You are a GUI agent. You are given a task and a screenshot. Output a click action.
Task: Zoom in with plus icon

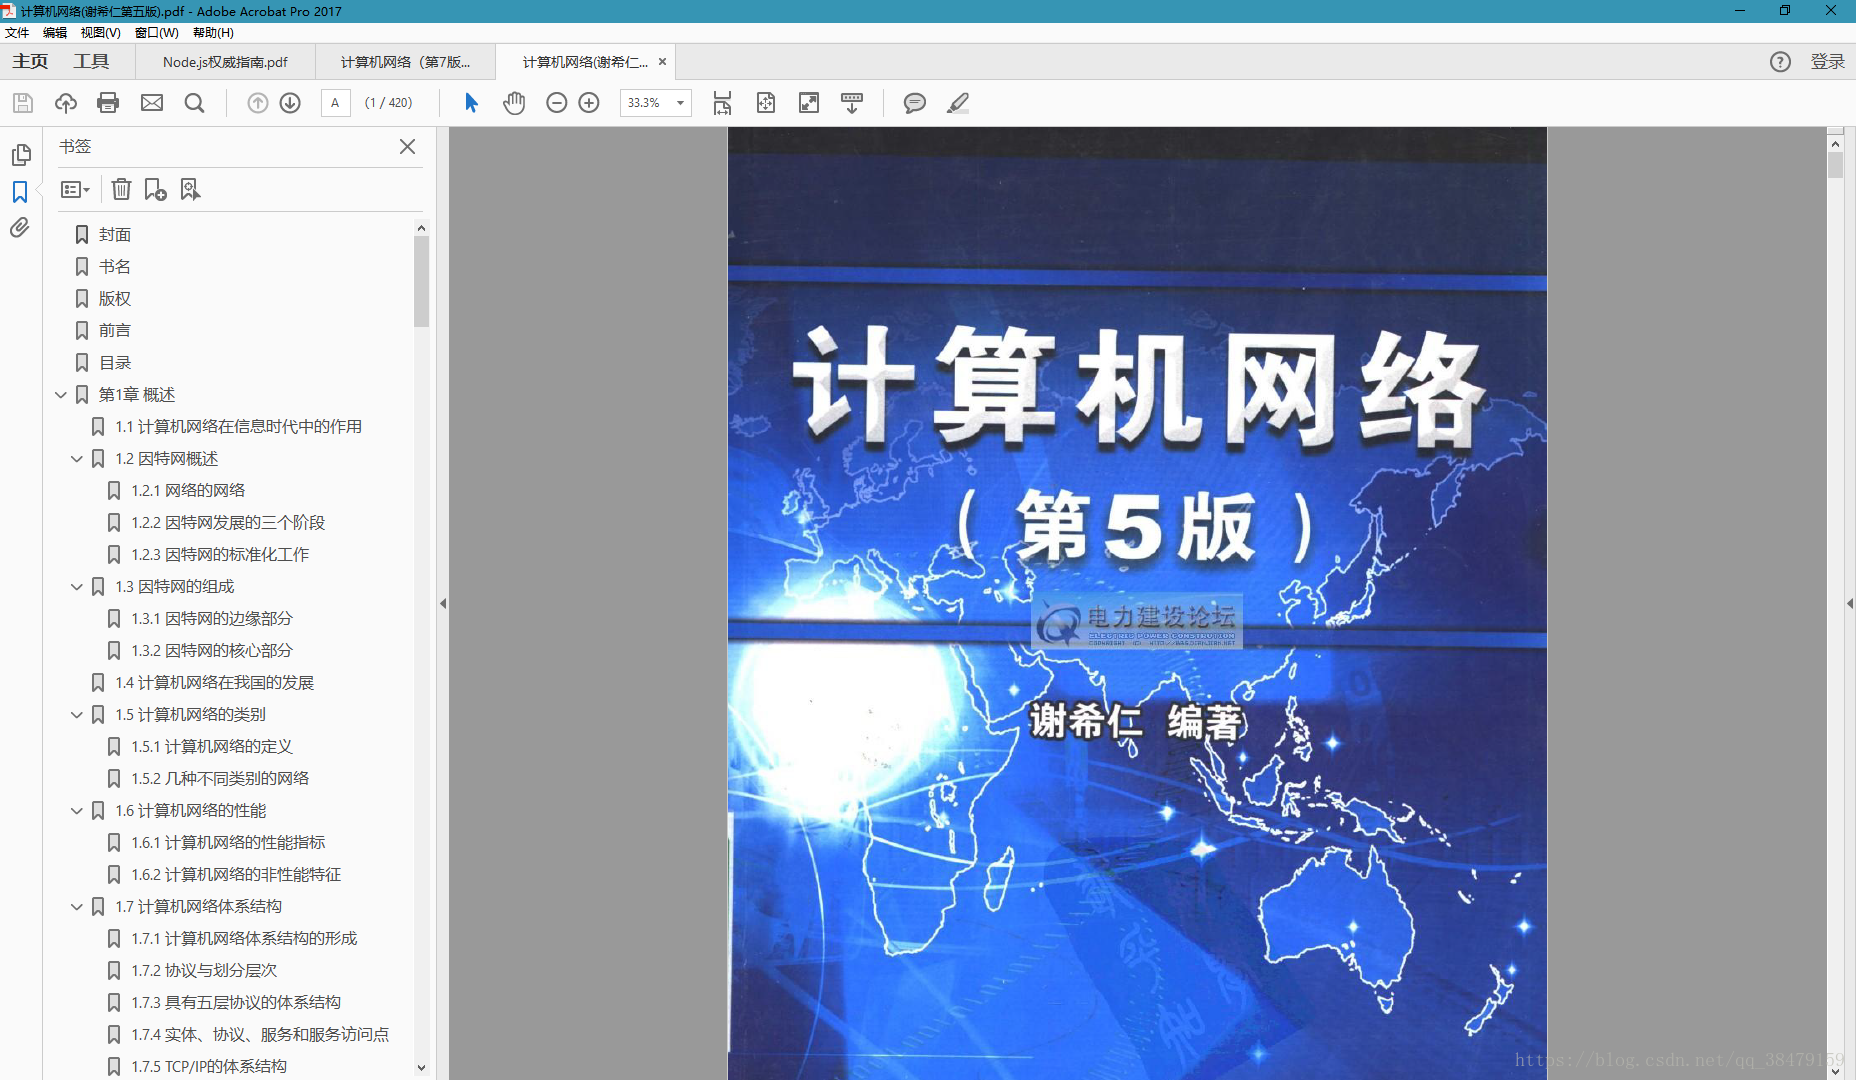(589, 103)
